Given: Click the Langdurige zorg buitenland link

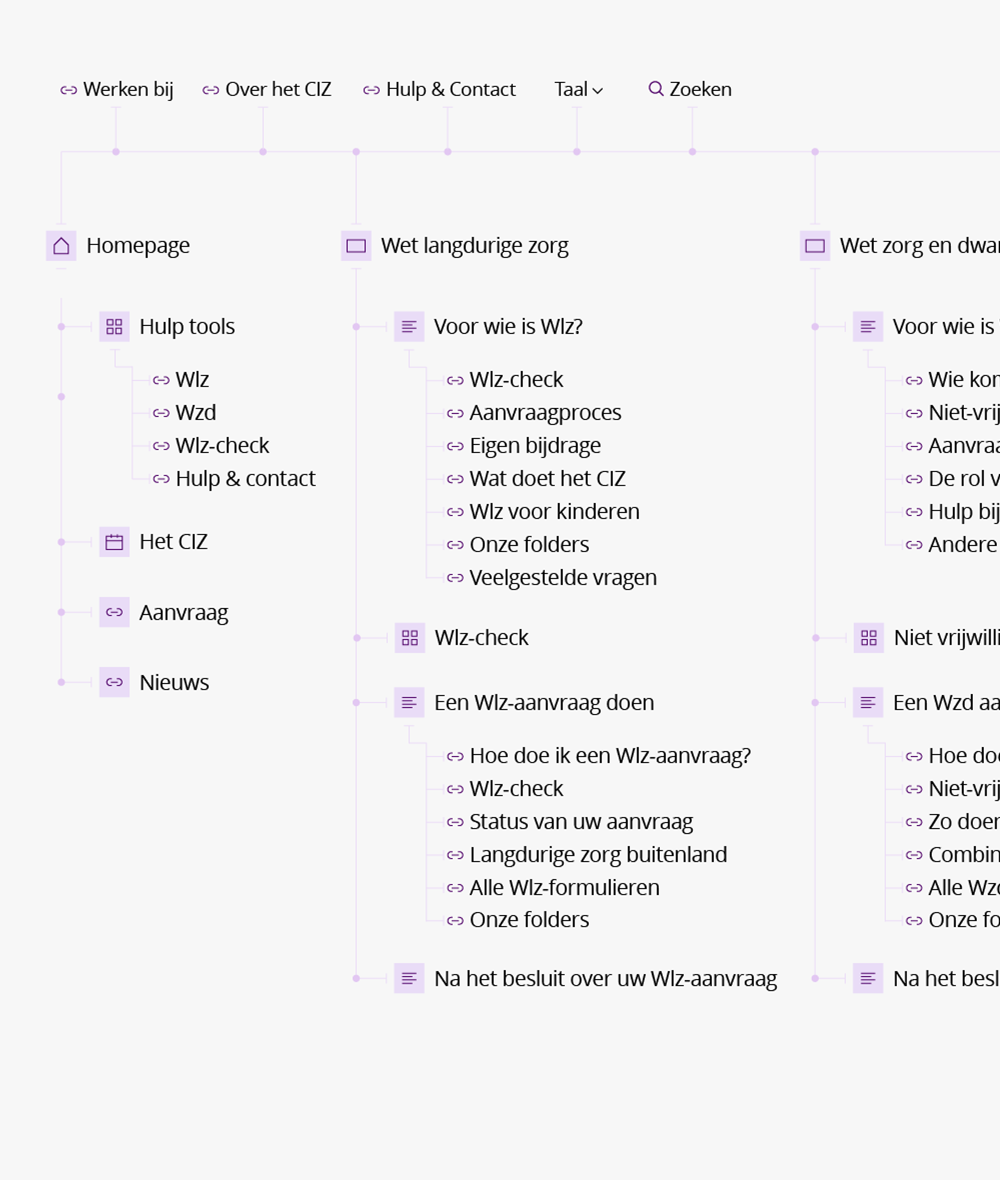Looking at the screenshot, I should (598, 855).
